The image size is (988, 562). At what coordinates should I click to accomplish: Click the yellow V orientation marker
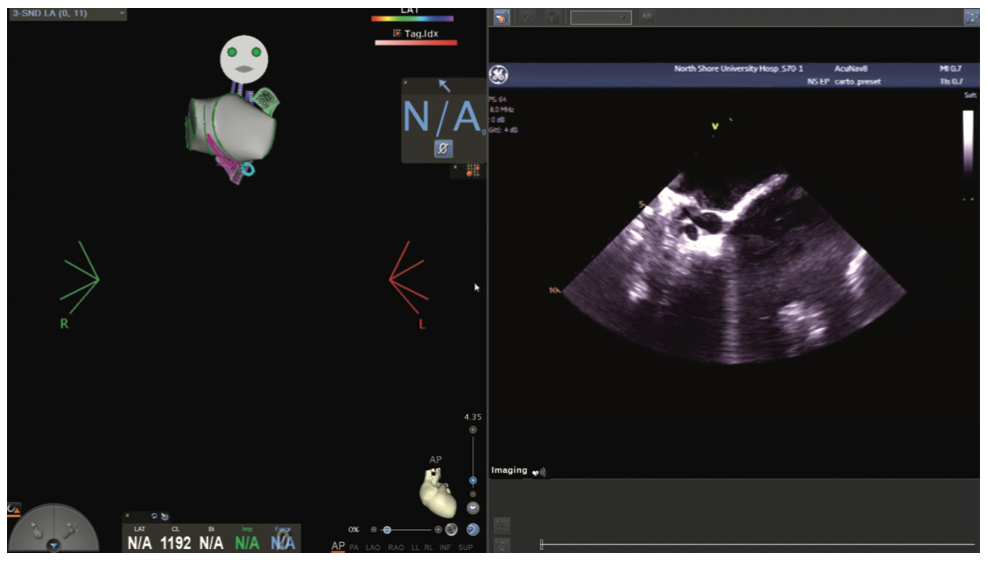click(715, 127)
